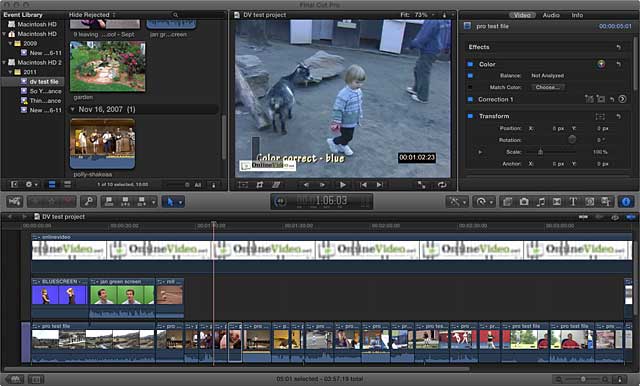Collapse the 2009 folder

[x=11, y=43]
